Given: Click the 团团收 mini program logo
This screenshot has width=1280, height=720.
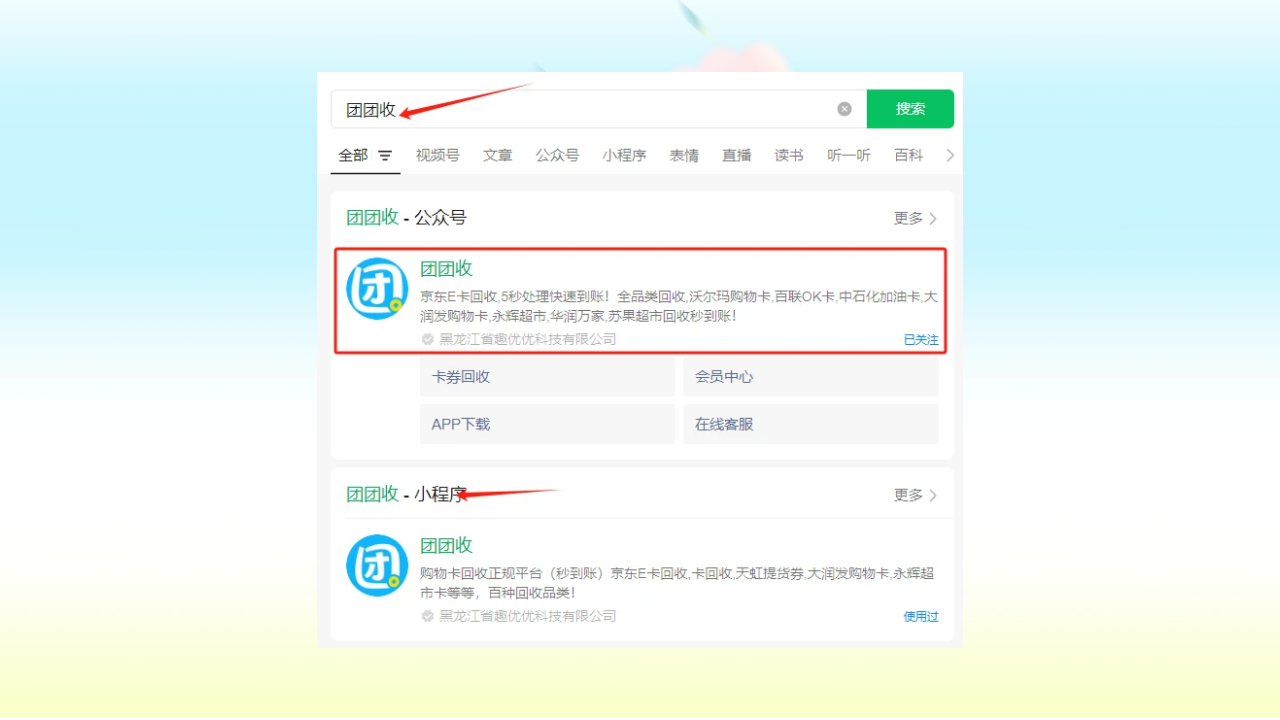Looking at the screenshot, I should click(x=377, y=565).
